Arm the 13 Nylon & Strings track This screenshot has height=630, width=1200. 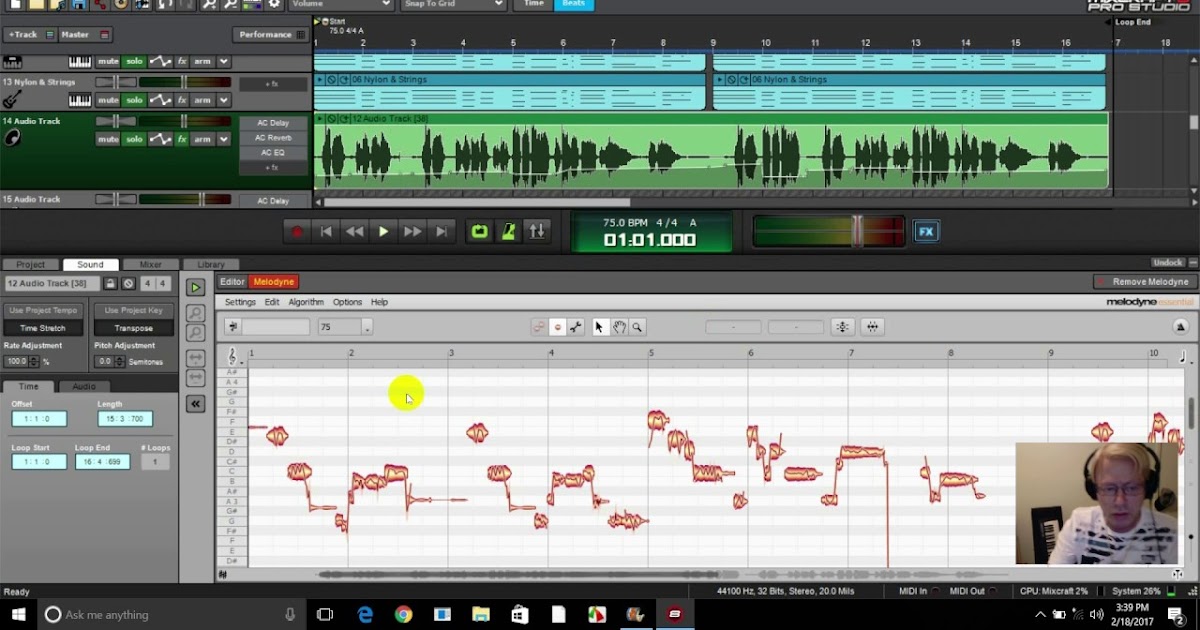pyautogui.click(x=203, y=100)
